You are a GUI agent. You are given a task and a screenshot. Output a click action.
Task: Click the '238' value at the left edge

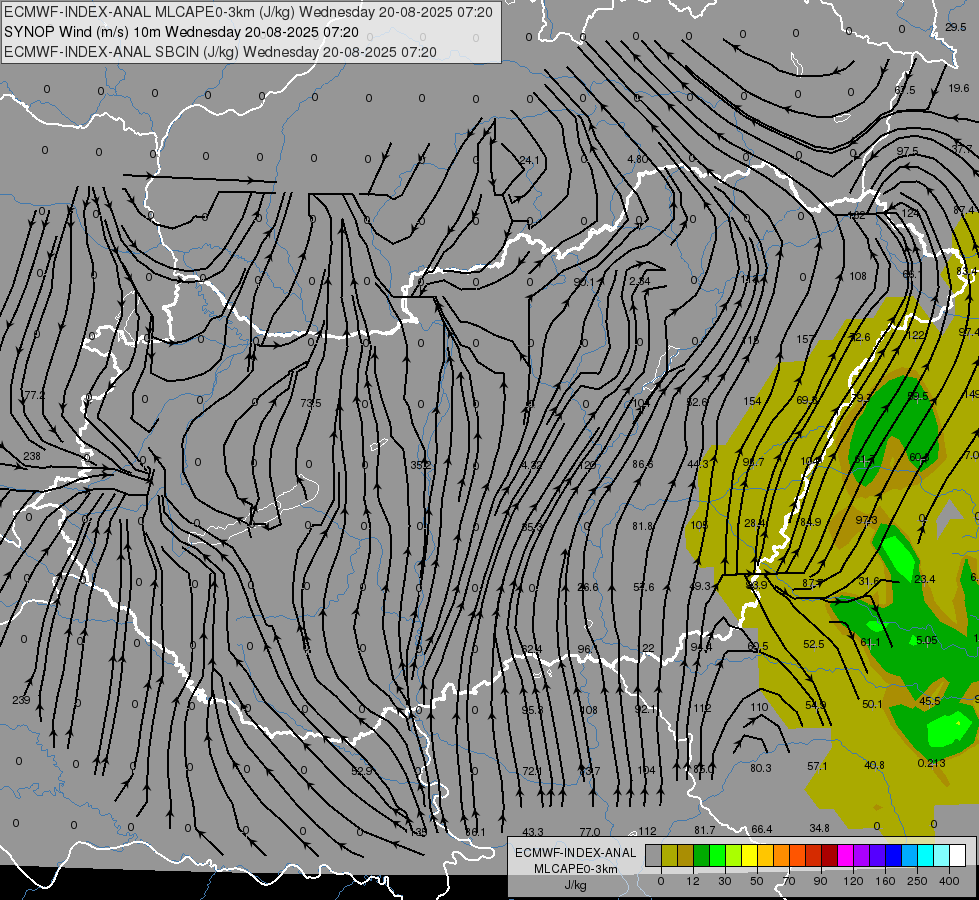pyautogui.click(x=32, y=456)
